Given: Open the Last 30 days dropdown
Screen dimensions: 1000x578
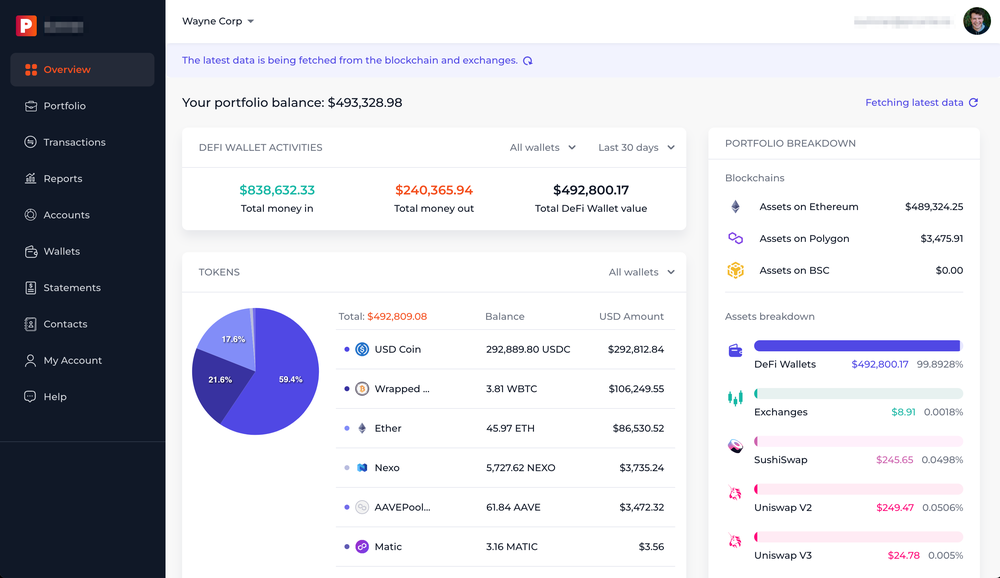Looking at the screenshot, I should pos(636,147).
